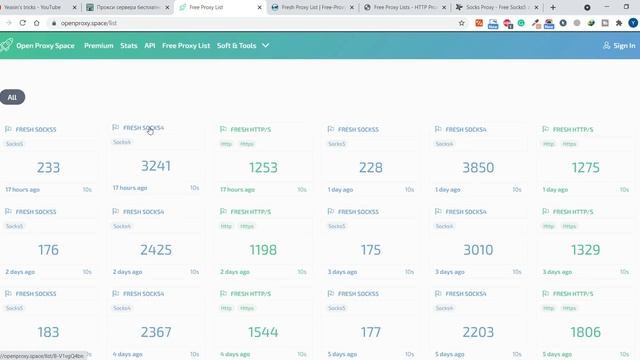Click the flag icon on the 233 Socks5 card
The height and width of the screenshot is (360, 640).
click(8, 129)
